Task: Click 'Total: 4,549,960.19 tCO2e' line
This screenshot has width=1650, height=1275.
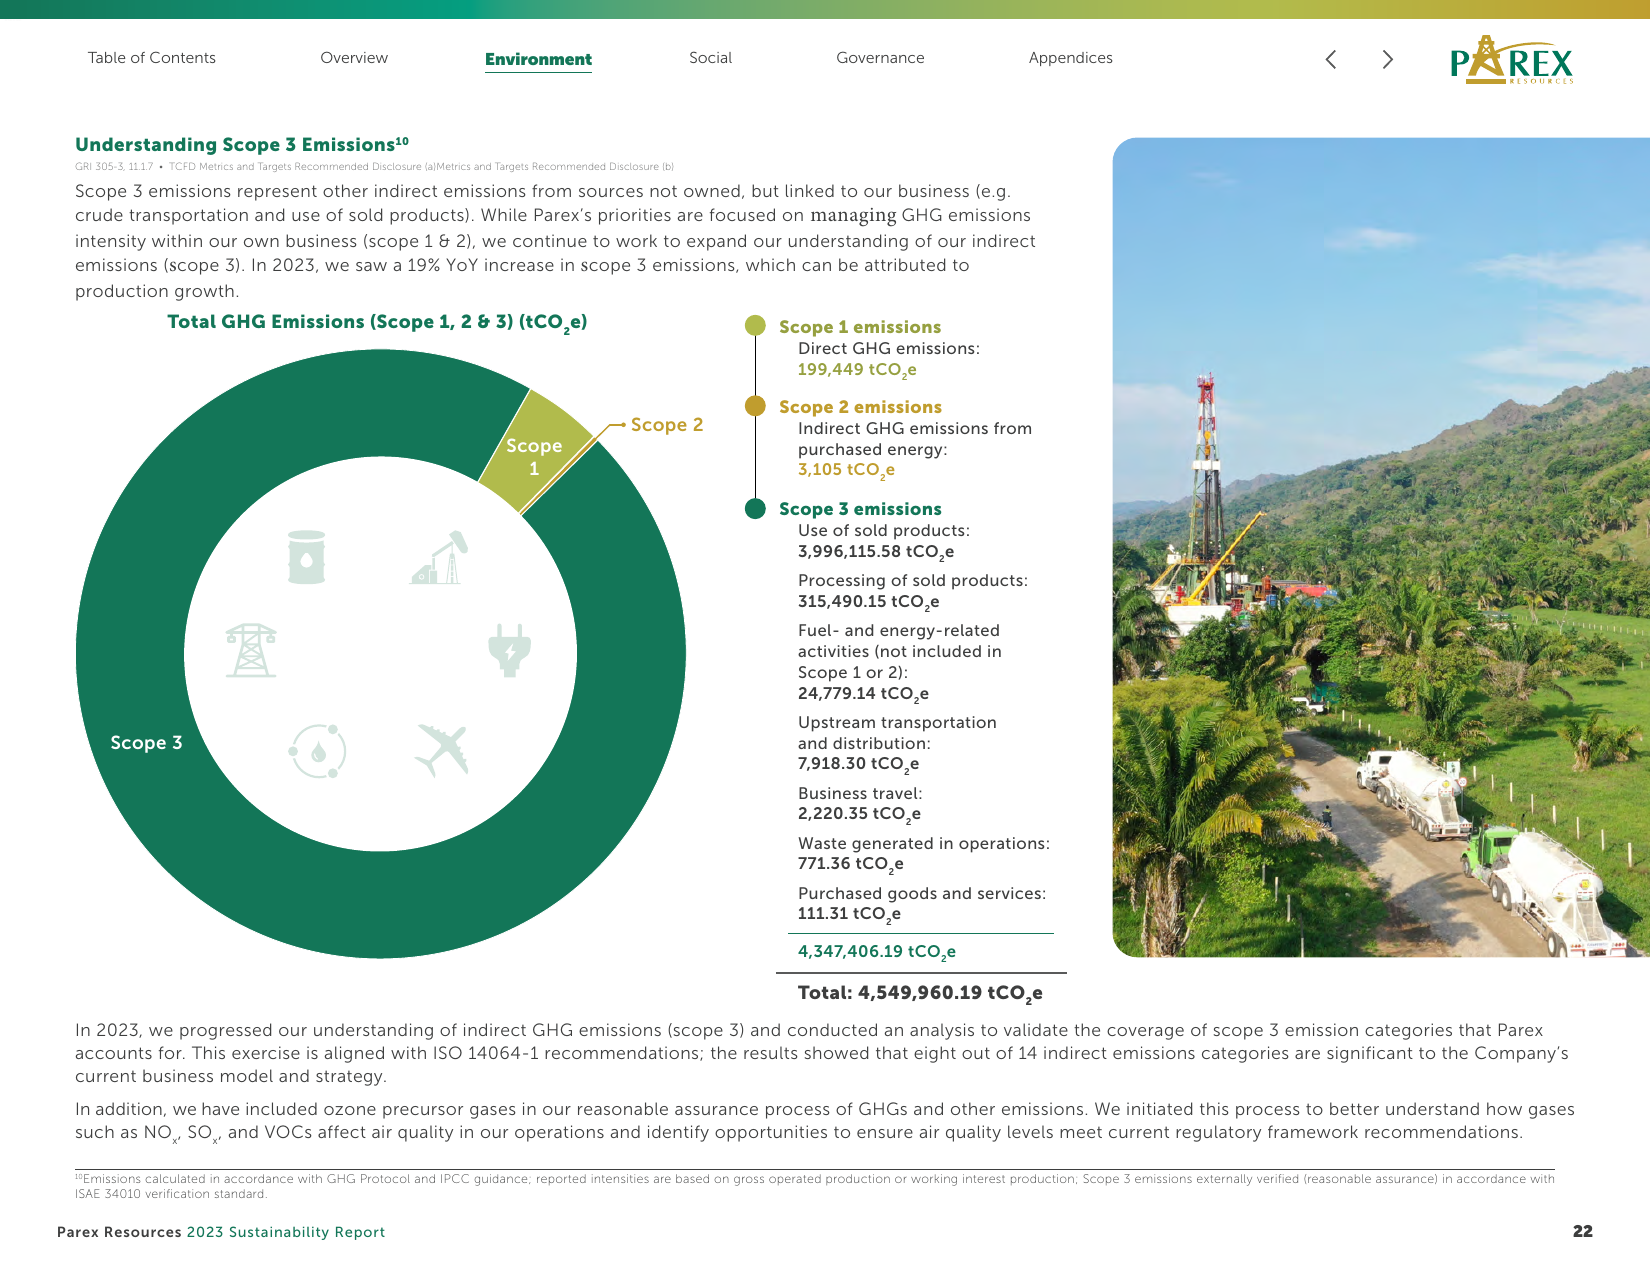Action: (920, 993)
